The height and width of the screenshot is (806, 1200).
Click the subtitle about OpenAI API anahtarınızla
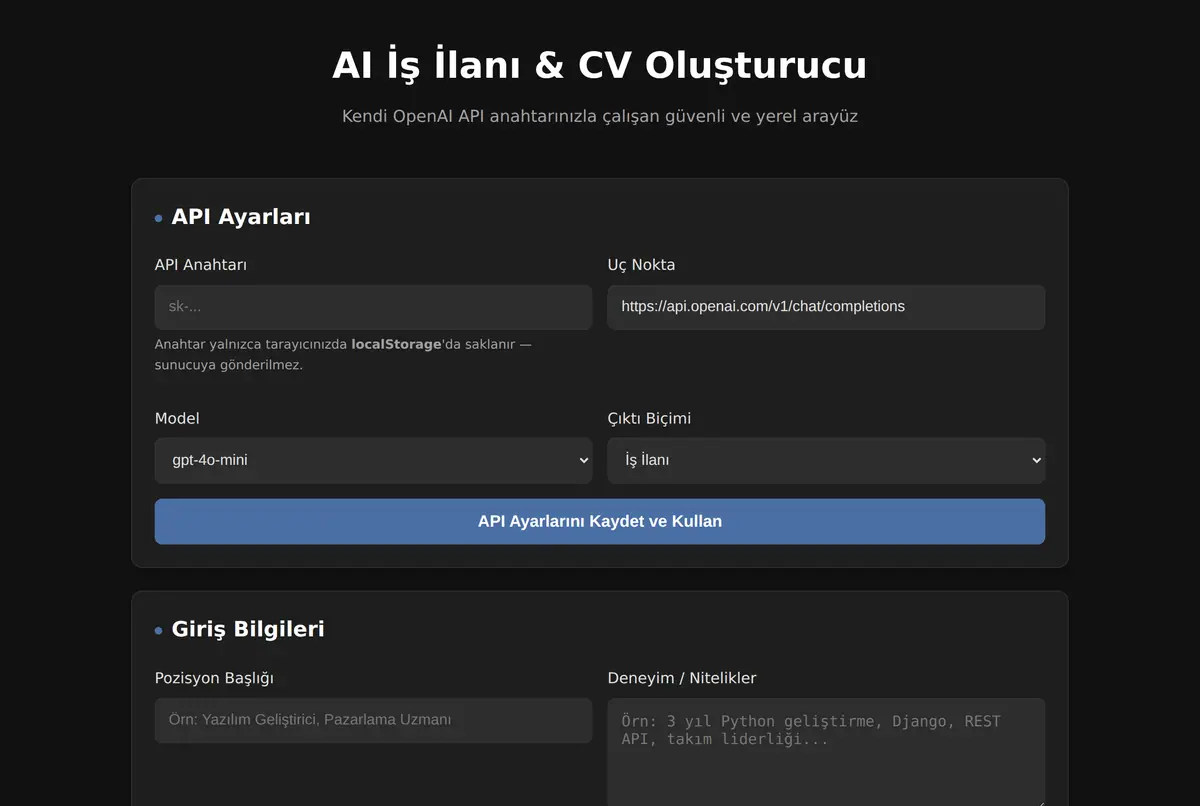pos(600,116)
